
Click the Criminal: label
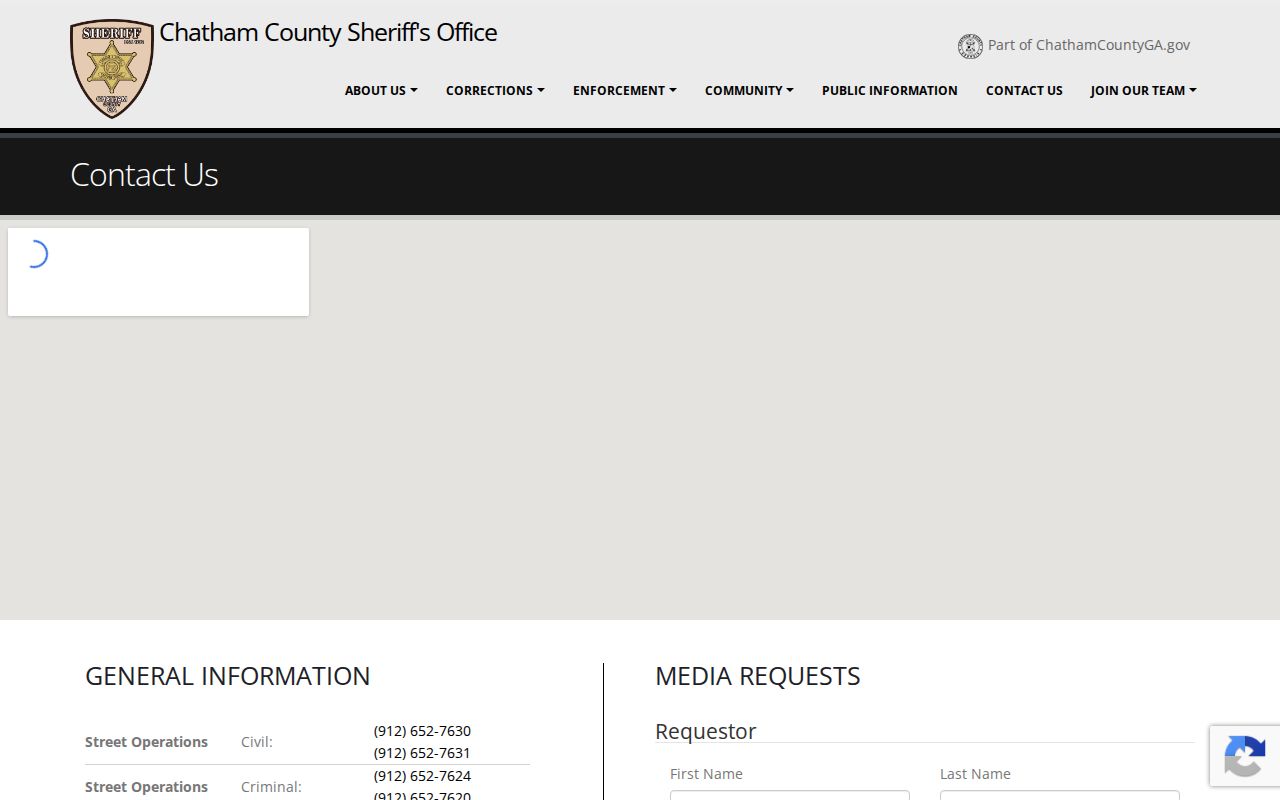pos(271,787)
